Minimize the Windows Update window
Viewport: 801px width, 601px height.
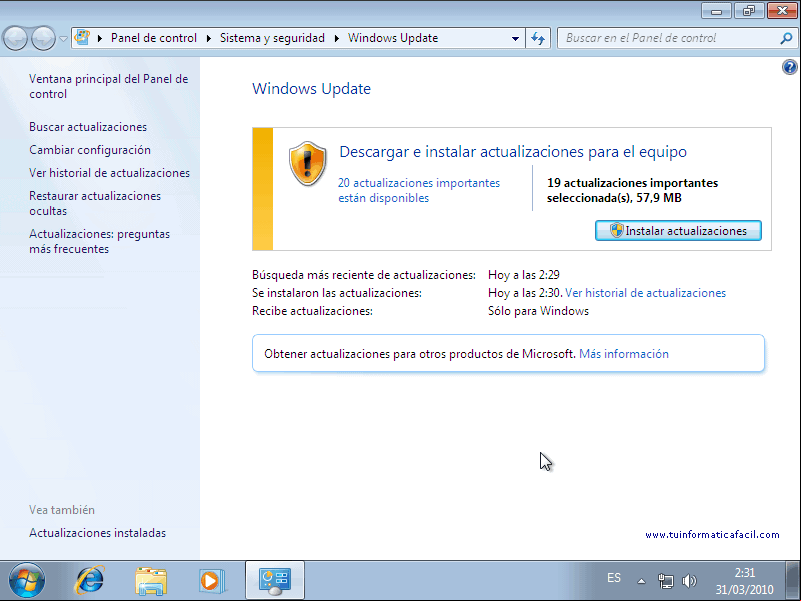716,11
